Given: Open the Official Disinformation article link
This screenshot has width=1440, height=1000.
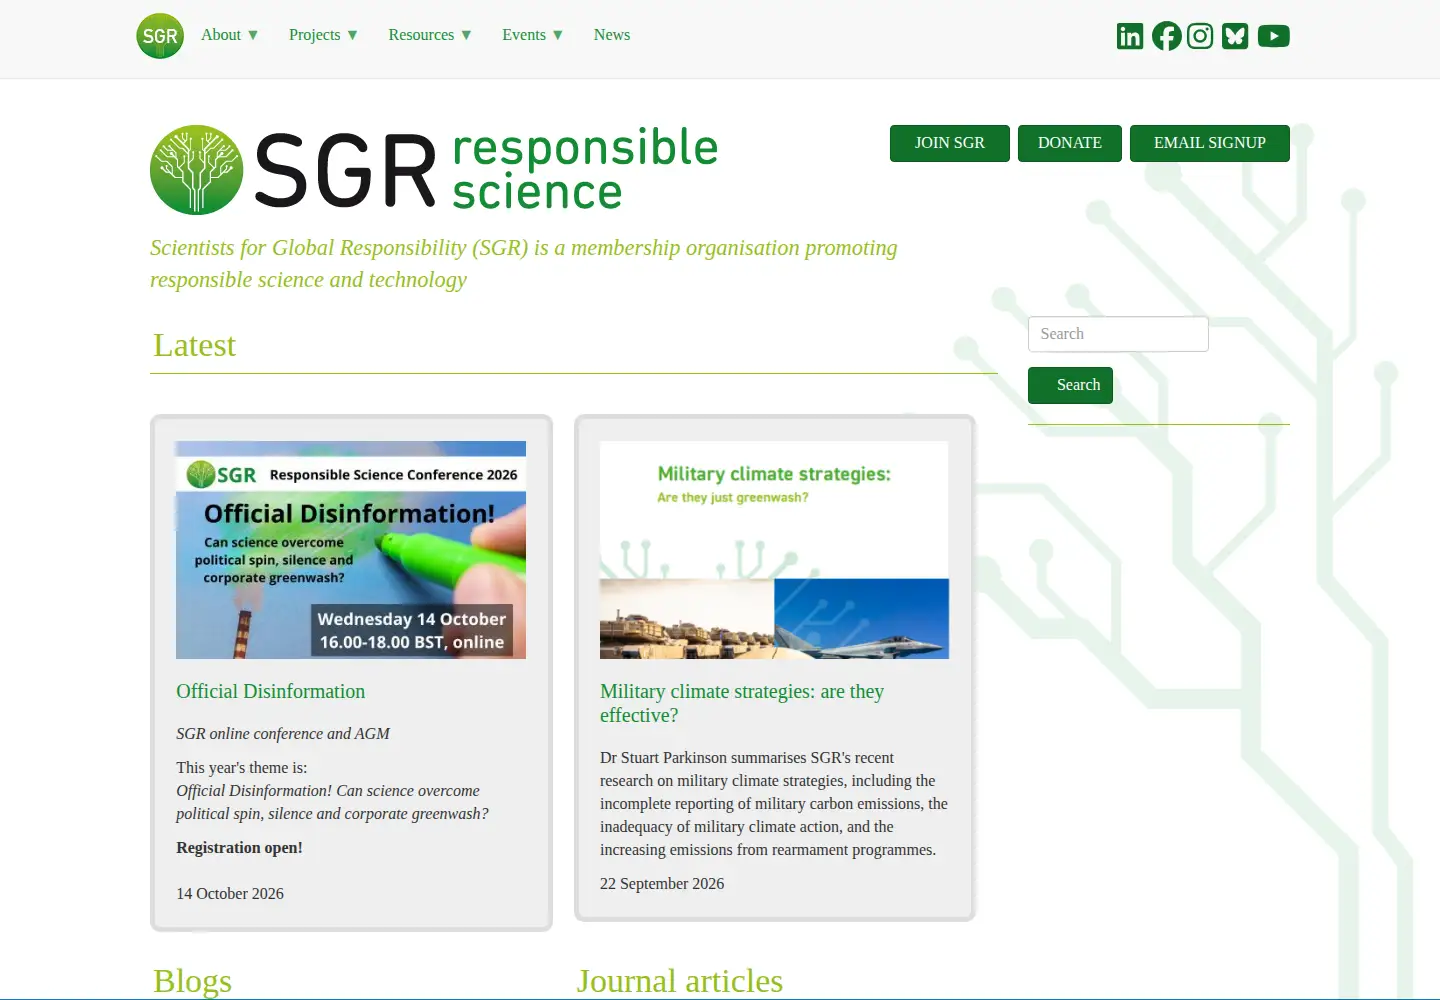Looking at the screenshot, I should (x=270, y=691).
